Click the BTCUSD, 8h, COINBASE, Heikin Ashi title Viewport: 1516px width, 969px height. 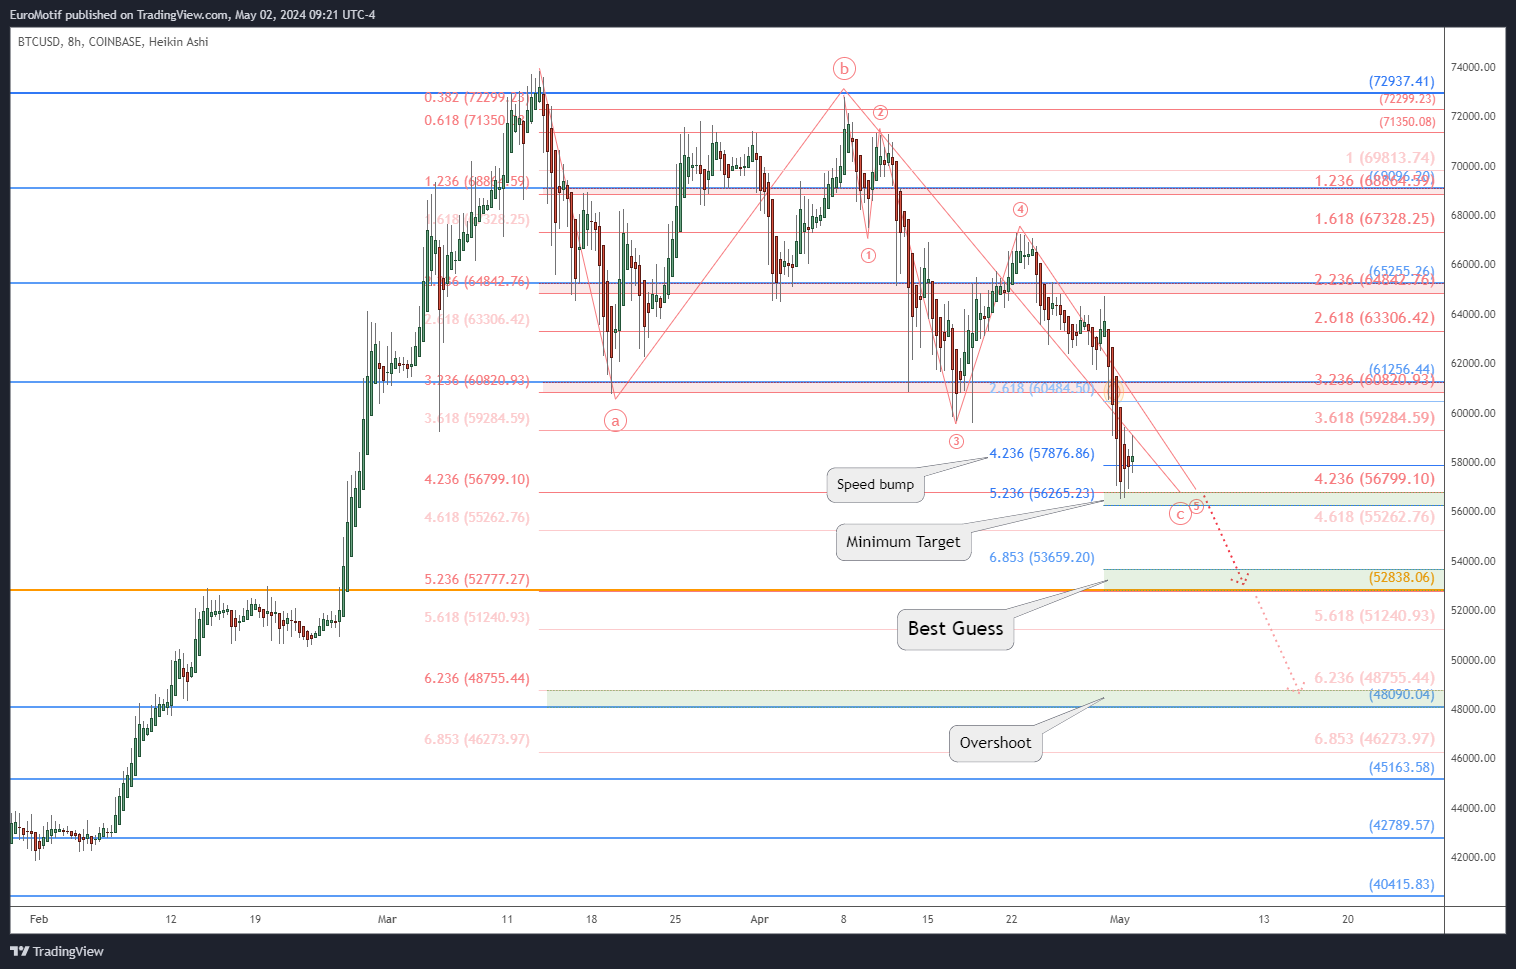113,42
